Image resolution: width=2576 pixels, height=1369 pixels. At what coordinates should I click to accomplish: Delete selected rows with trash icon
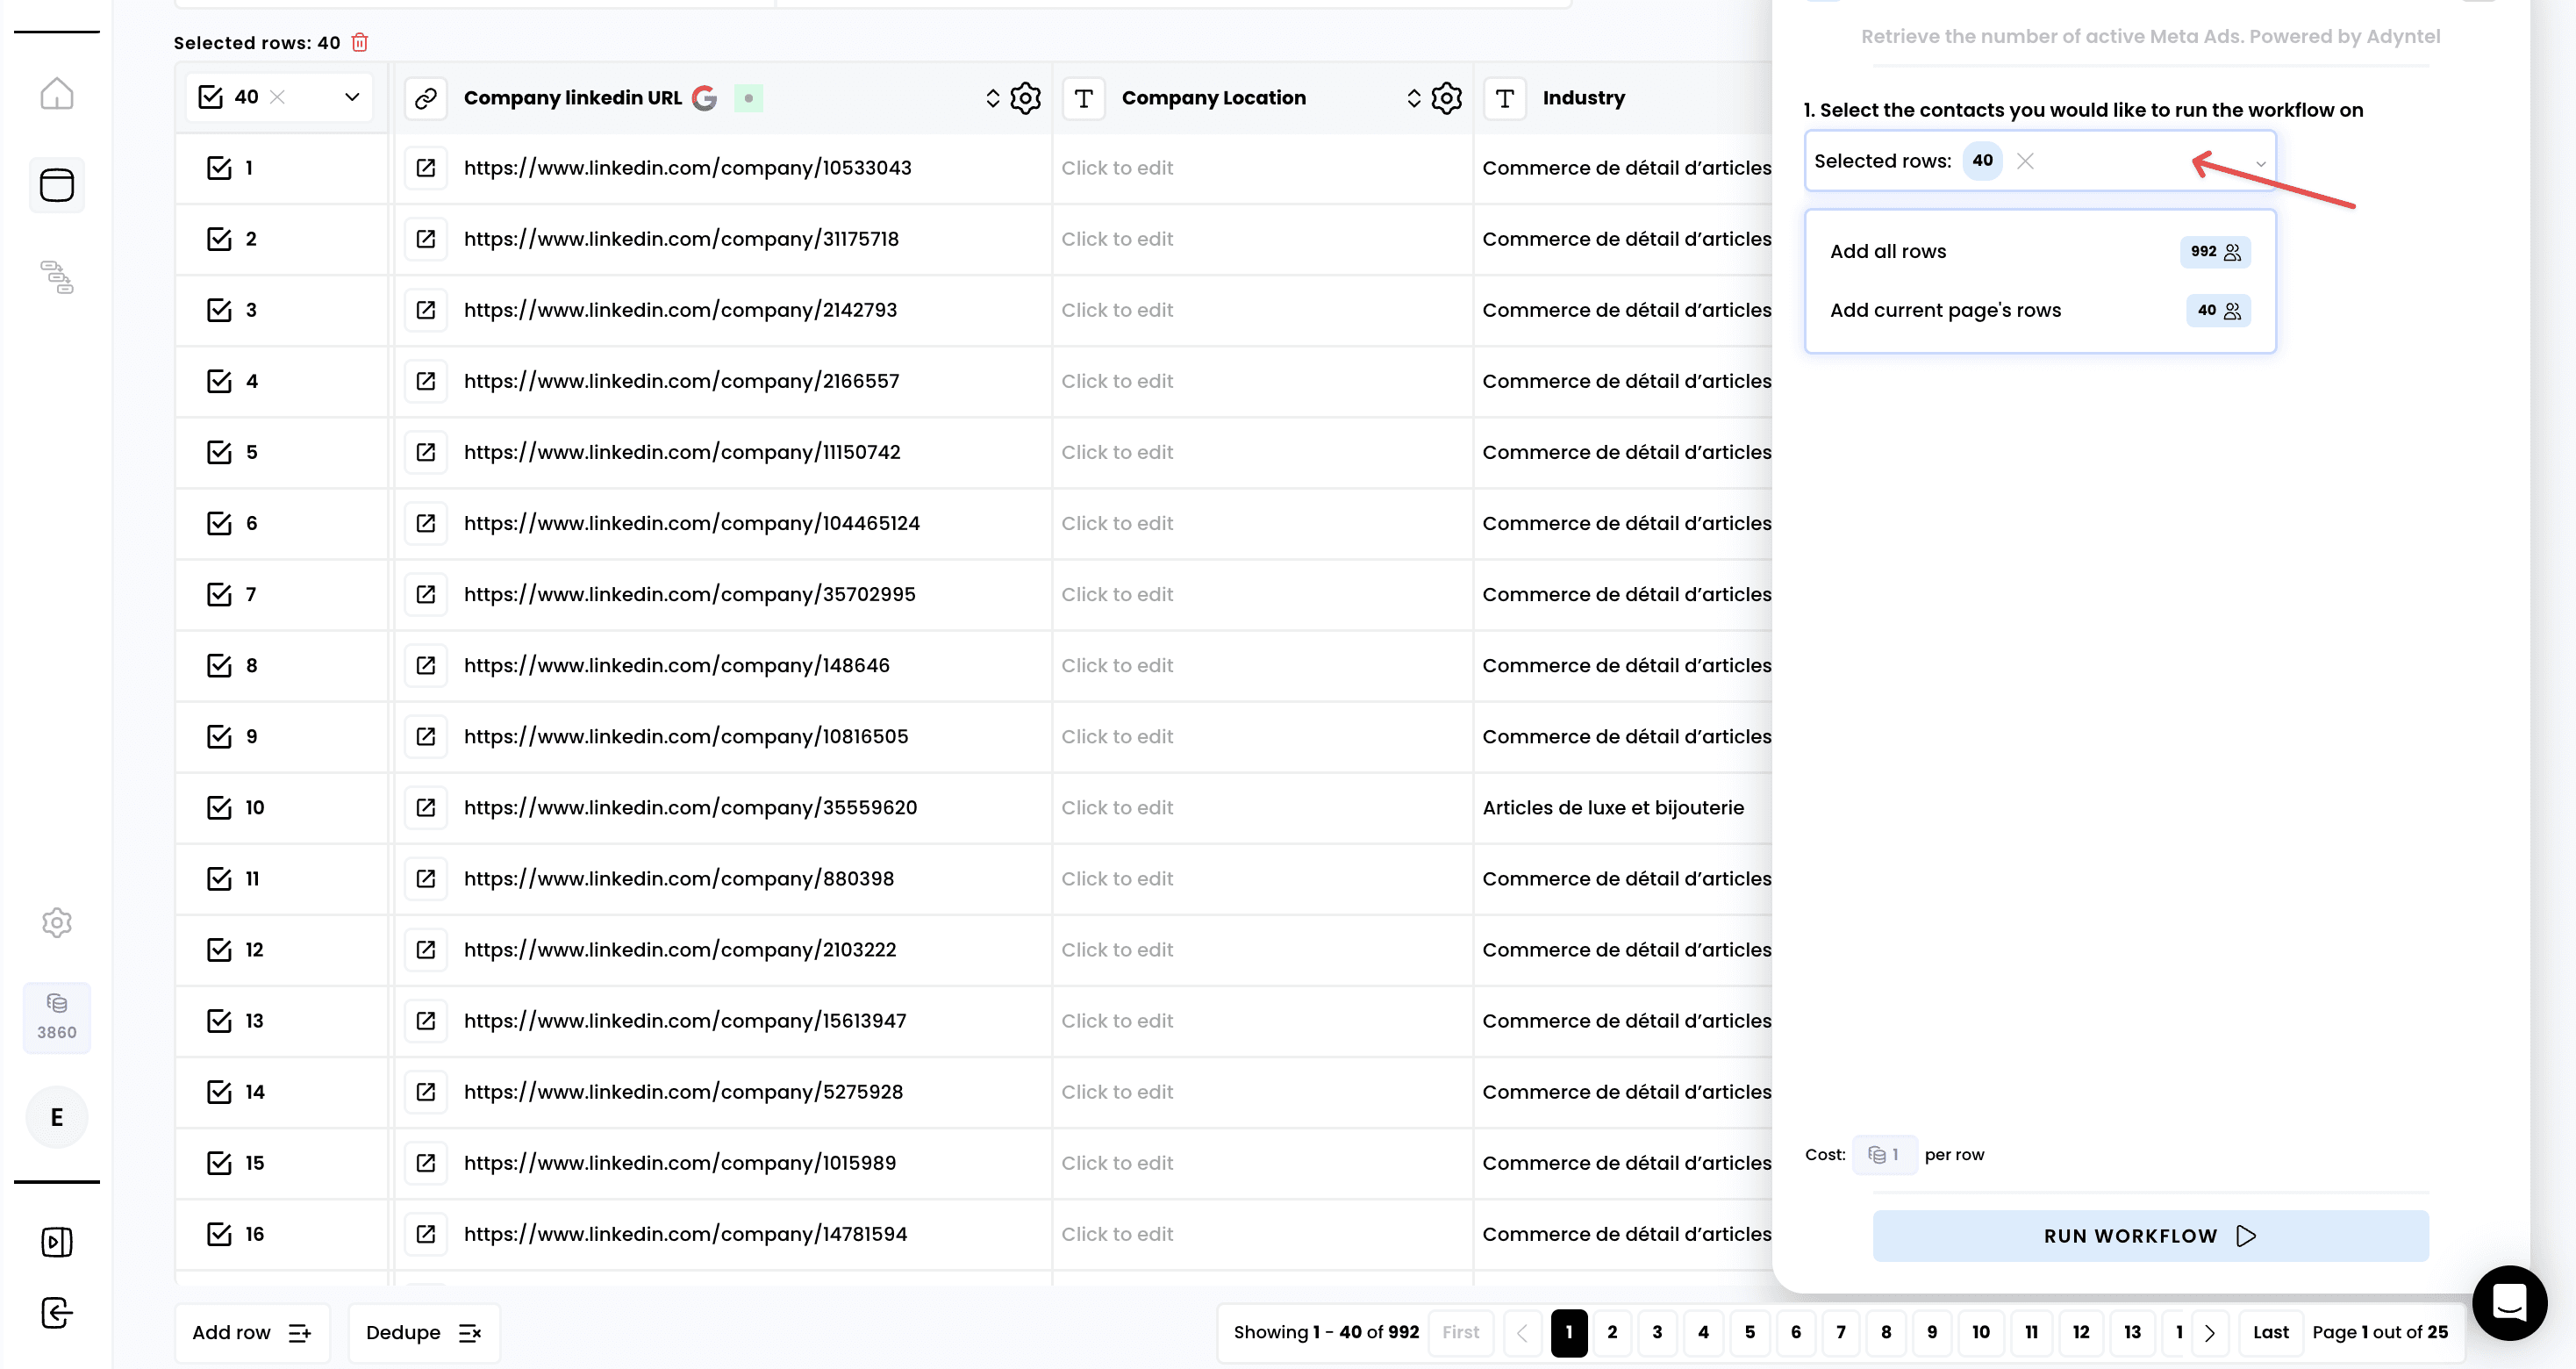pos(360,42)
